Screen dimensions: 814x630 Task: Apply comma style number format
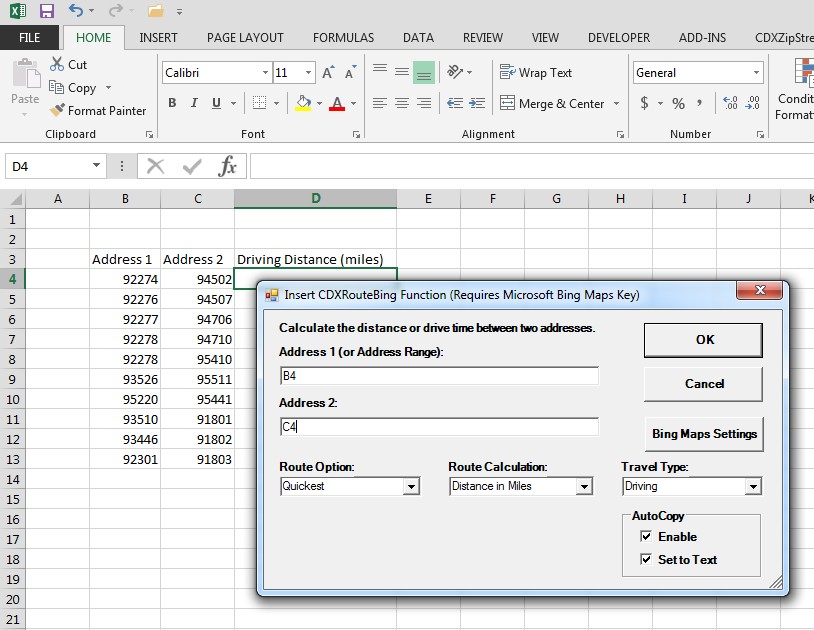pos(700,103)
